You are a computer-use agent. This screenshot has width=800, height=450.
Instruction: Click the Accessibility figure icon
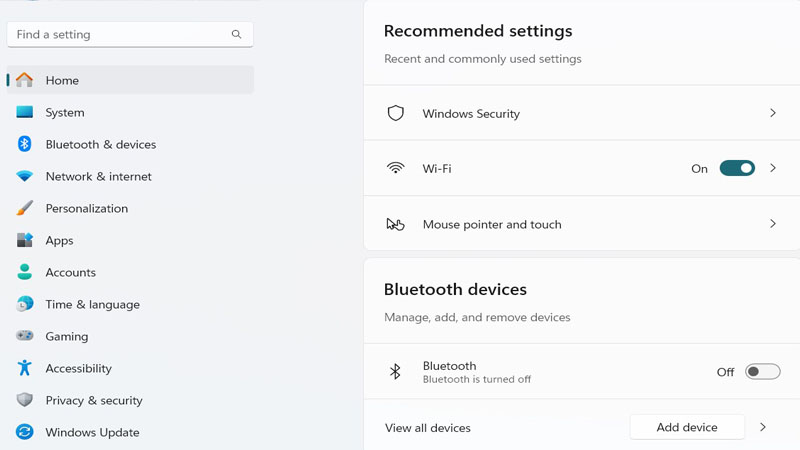(x=24, y=368)
